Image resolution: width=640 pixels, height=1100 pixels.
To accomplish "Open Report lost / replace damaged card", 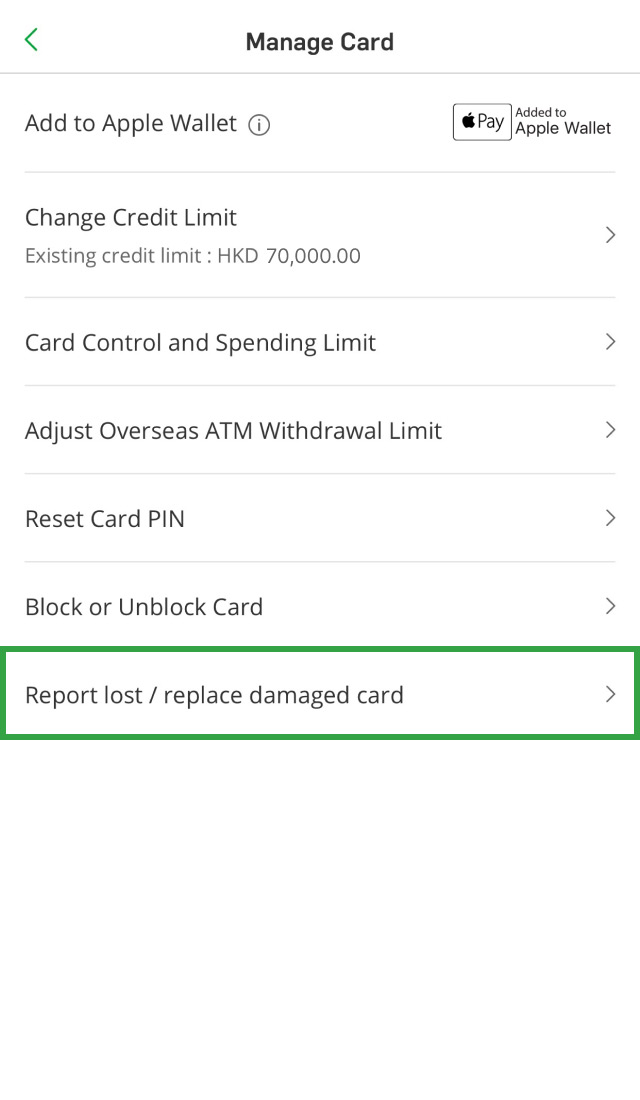I will [x=214, y=695].
